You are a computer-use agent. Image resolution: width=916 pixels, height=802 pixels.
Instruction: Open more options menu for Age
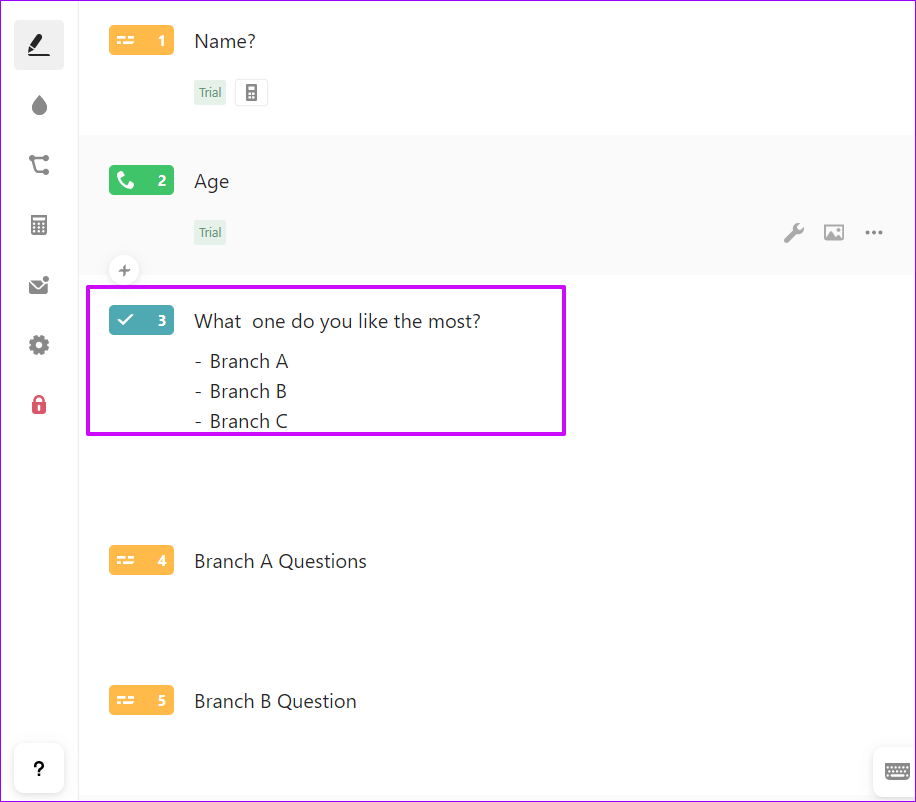[x=874, y=233]
